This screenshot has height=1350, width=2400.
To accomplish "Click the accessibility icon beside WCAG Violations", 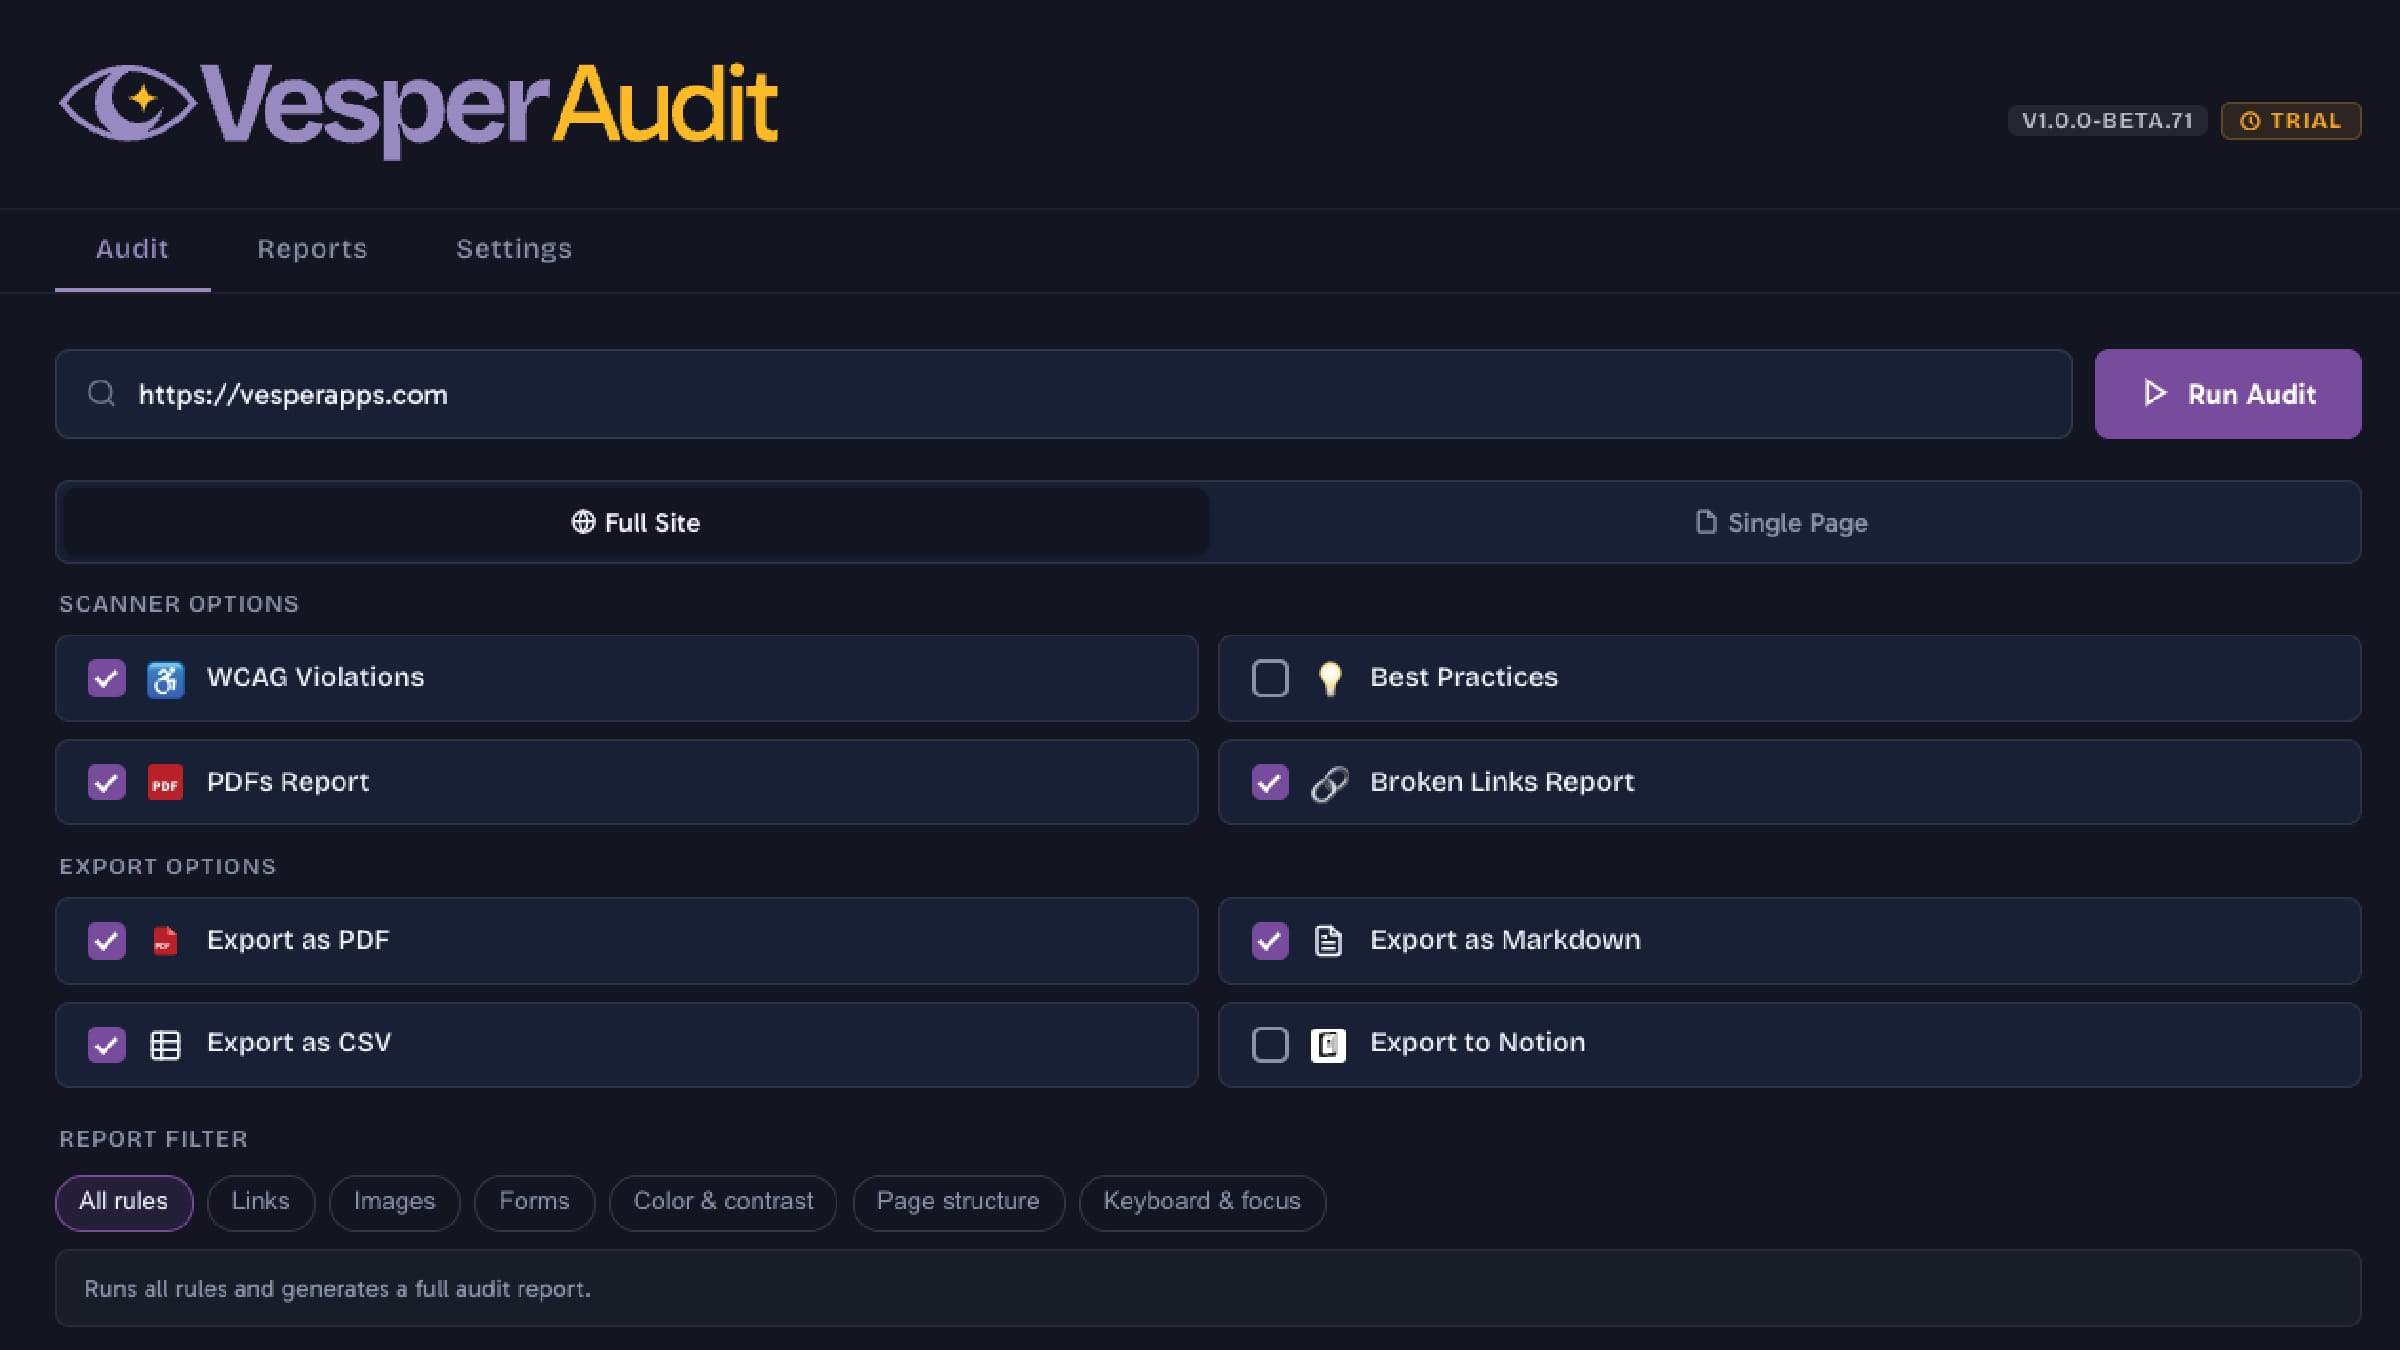I will point(165,679).
